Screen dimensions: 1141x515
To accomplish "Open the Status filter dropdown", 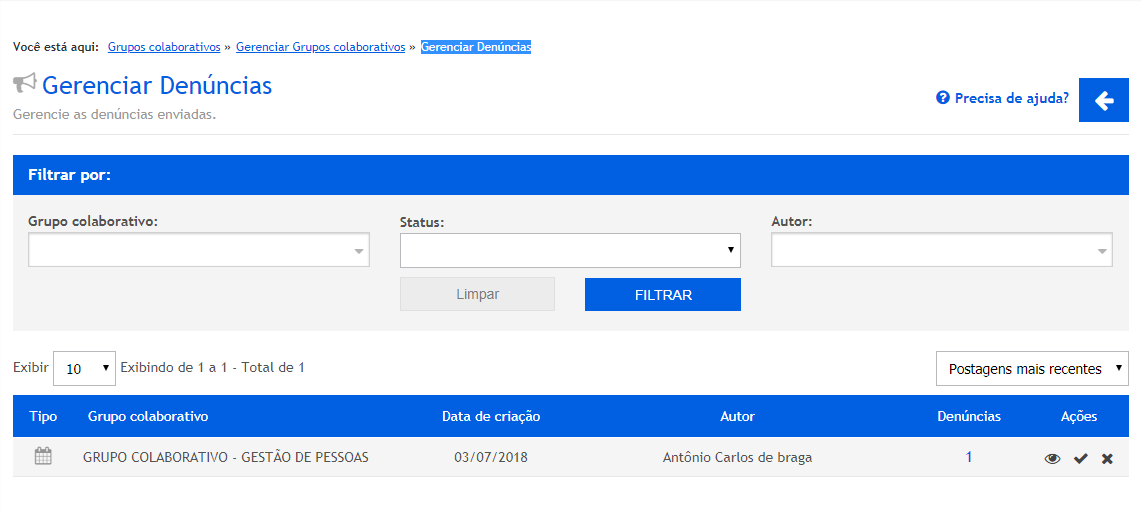I will [570, 251].
